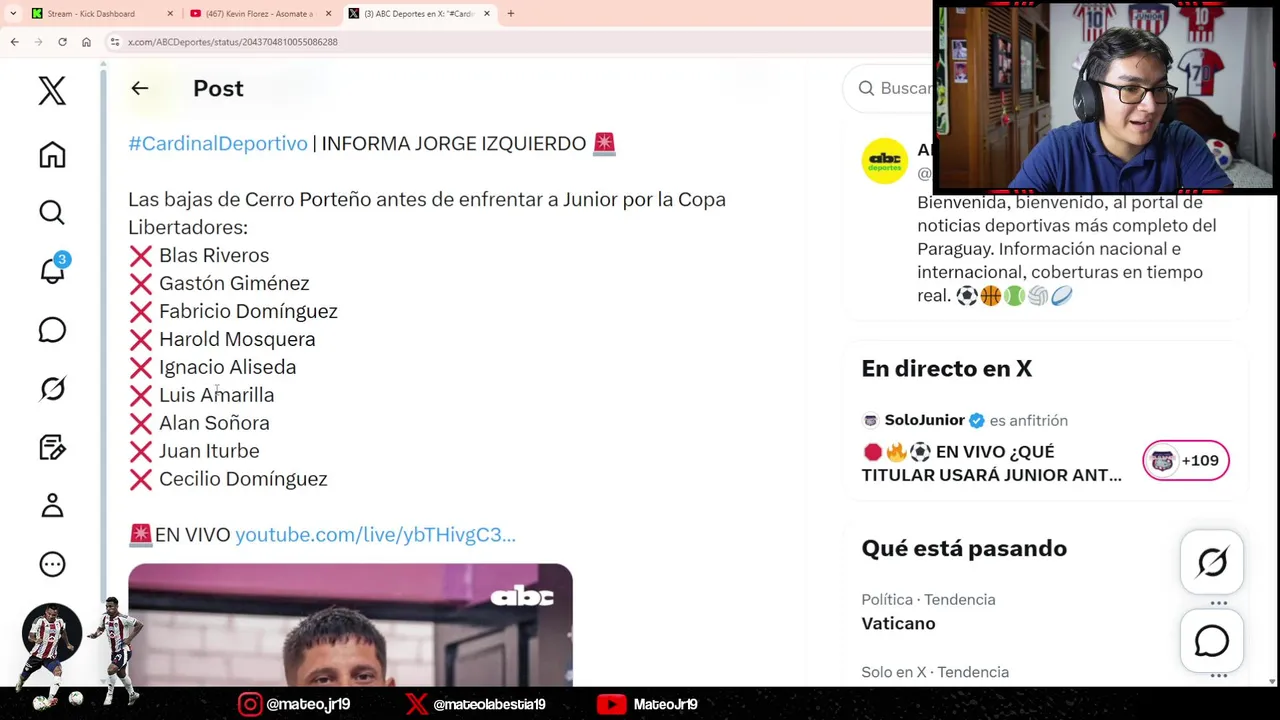Open EN VIVO Junior live broadcast title
Viewport: 1280px width, 720px height.
pyautogui.click(x=991, y=463)
